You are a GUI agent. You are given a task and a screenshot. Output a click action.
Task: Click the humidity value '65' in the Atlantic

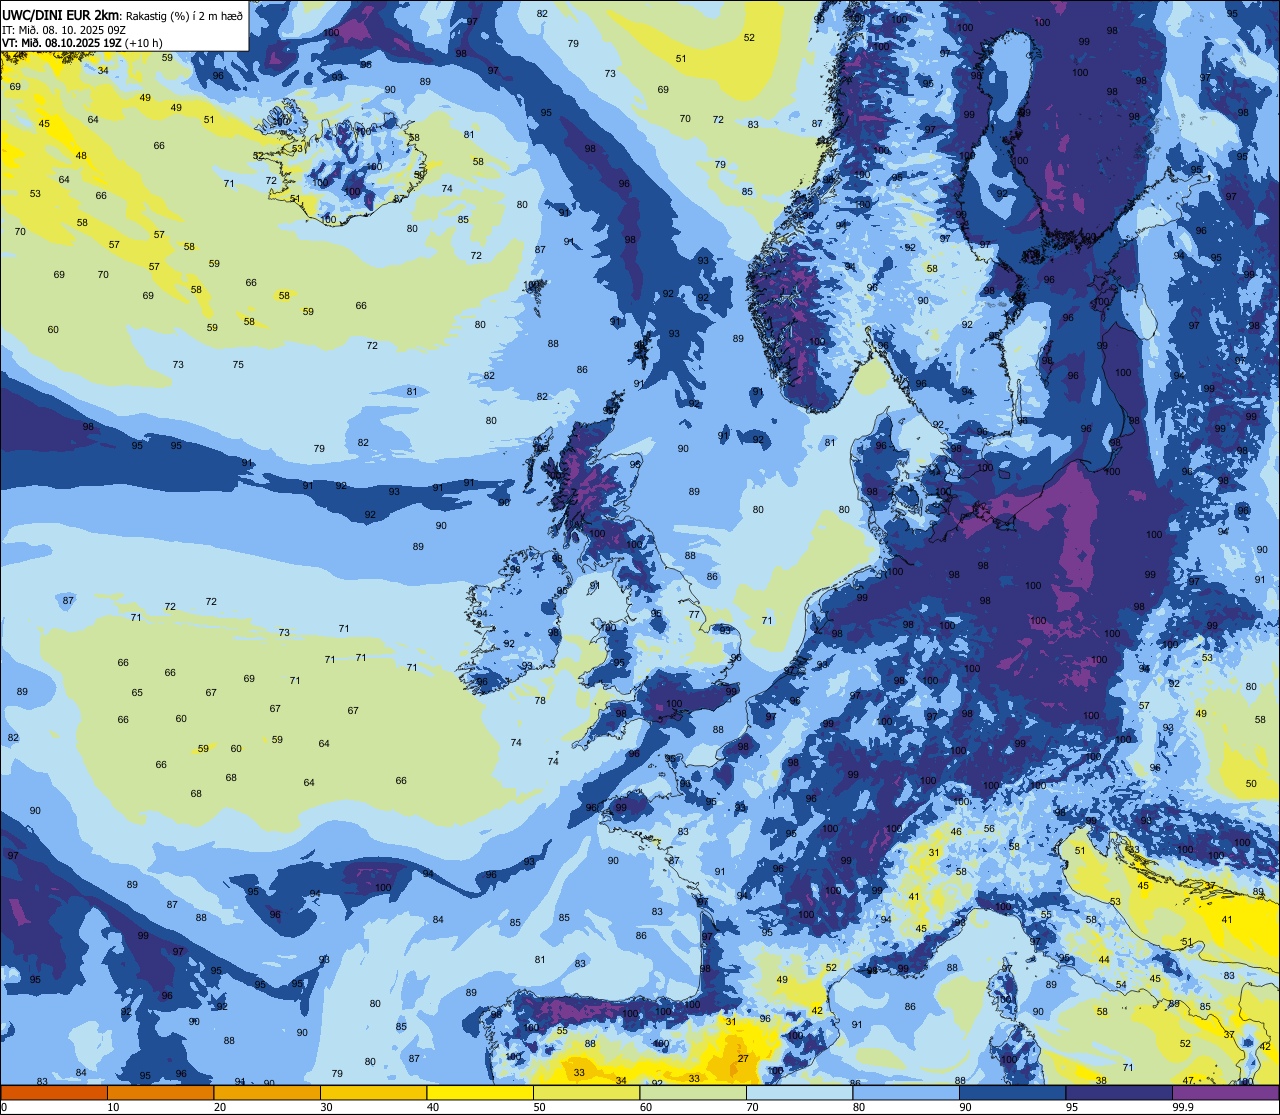tap(137, 692)
